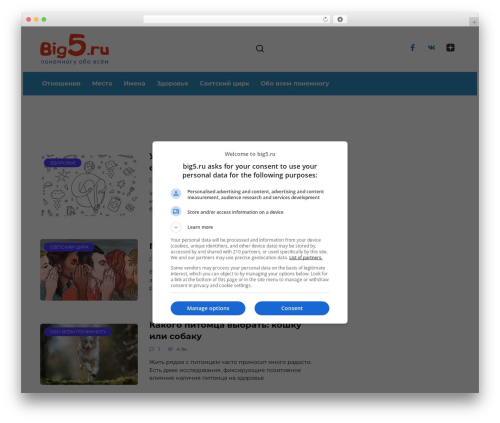This screenshot has height=423, width=500.
Task: Open the Какого питомца выбрать article title
Action: point(225,331)
